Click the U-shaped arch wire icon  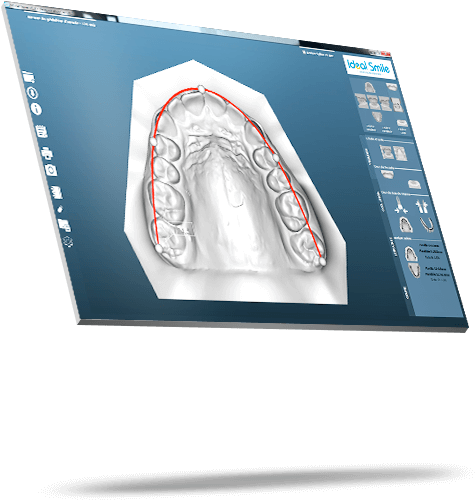point(427,225)
